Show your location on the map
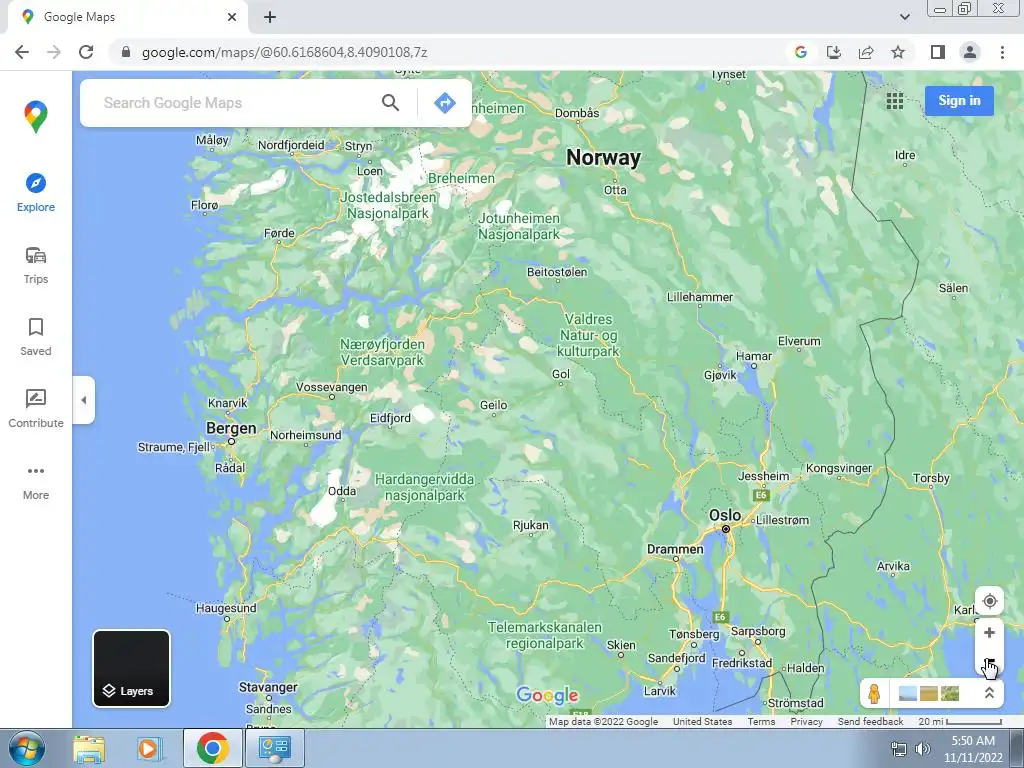This screenshot has height=768, width=1024. point(989,601)
